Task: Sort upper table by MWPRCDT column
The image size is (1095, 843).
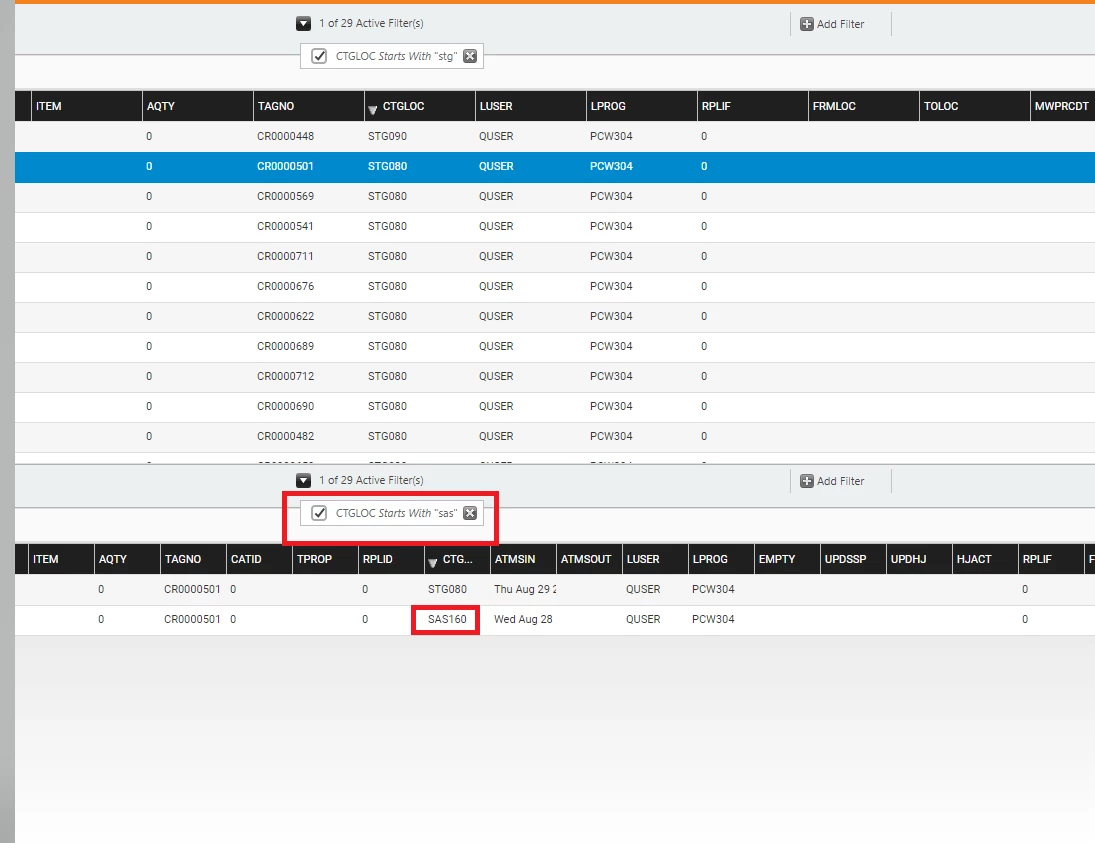Action: (1063, 106)
